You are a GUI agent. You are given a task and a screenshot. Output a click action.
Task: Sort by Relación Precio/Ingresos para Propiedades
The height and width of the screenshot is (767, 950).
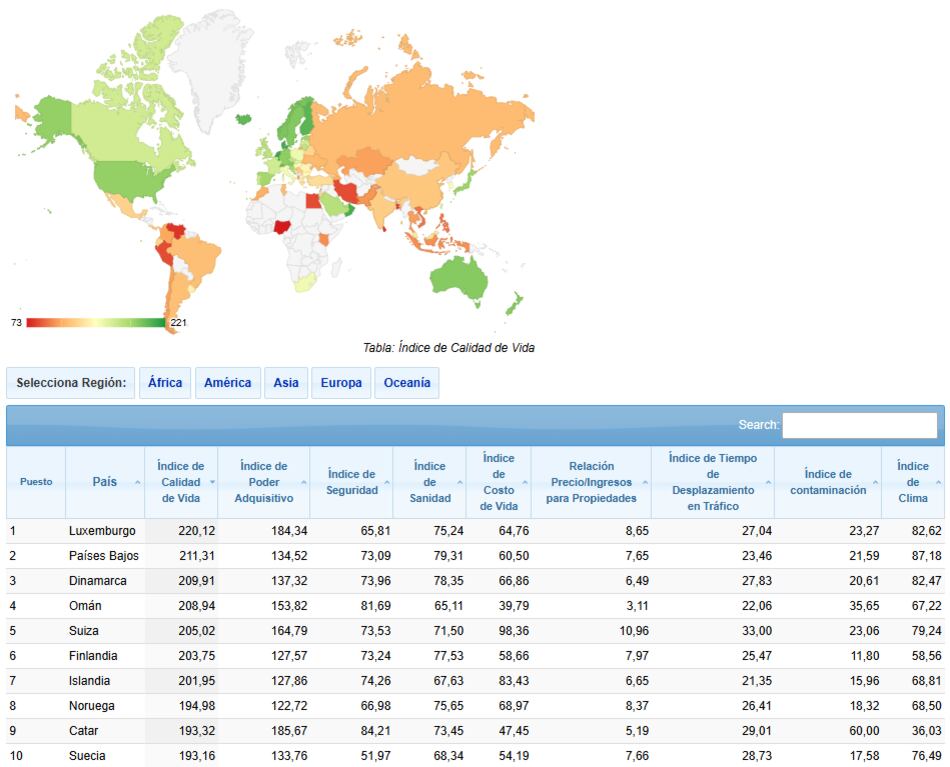pos(591,482)
